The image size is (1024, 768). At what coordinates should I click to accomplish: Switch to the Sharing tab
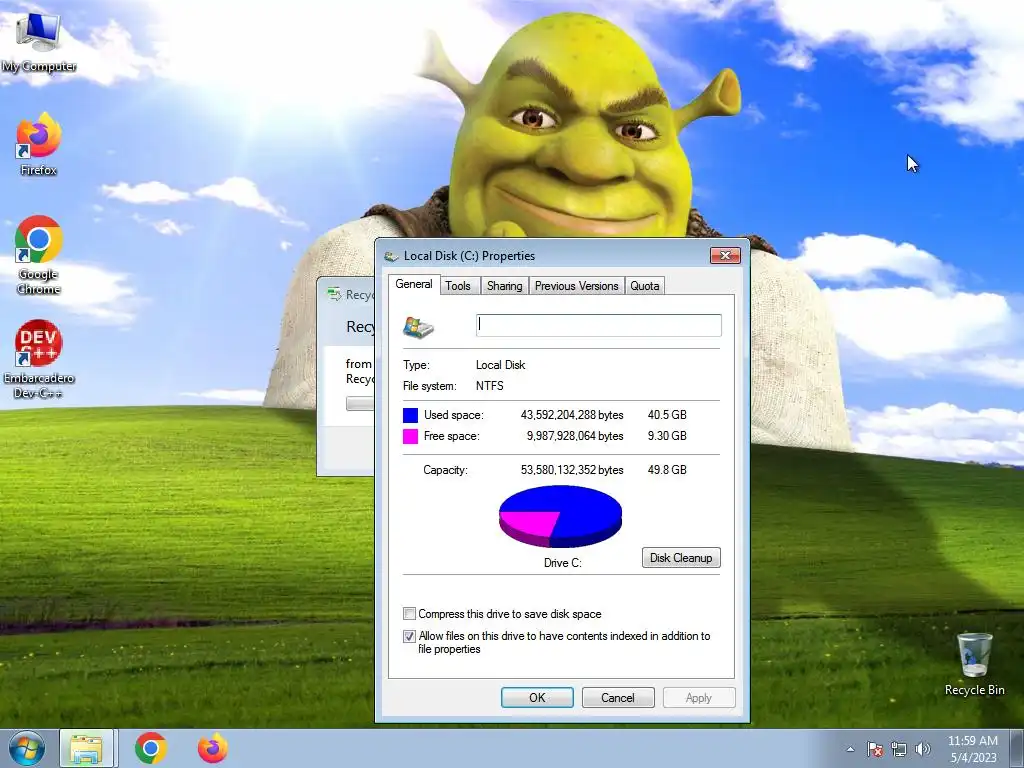[x=504, y=286]
